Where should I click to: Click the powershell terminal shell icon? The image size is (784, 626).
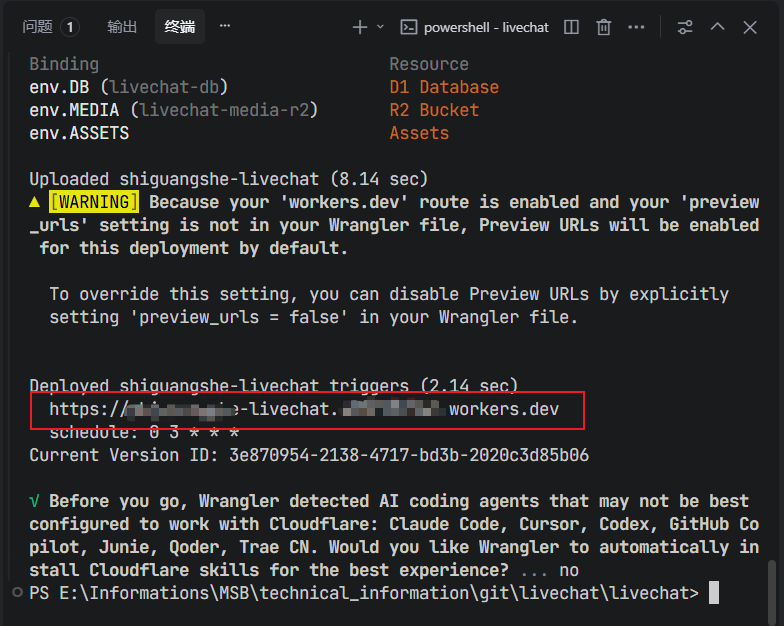click(408, 27)
